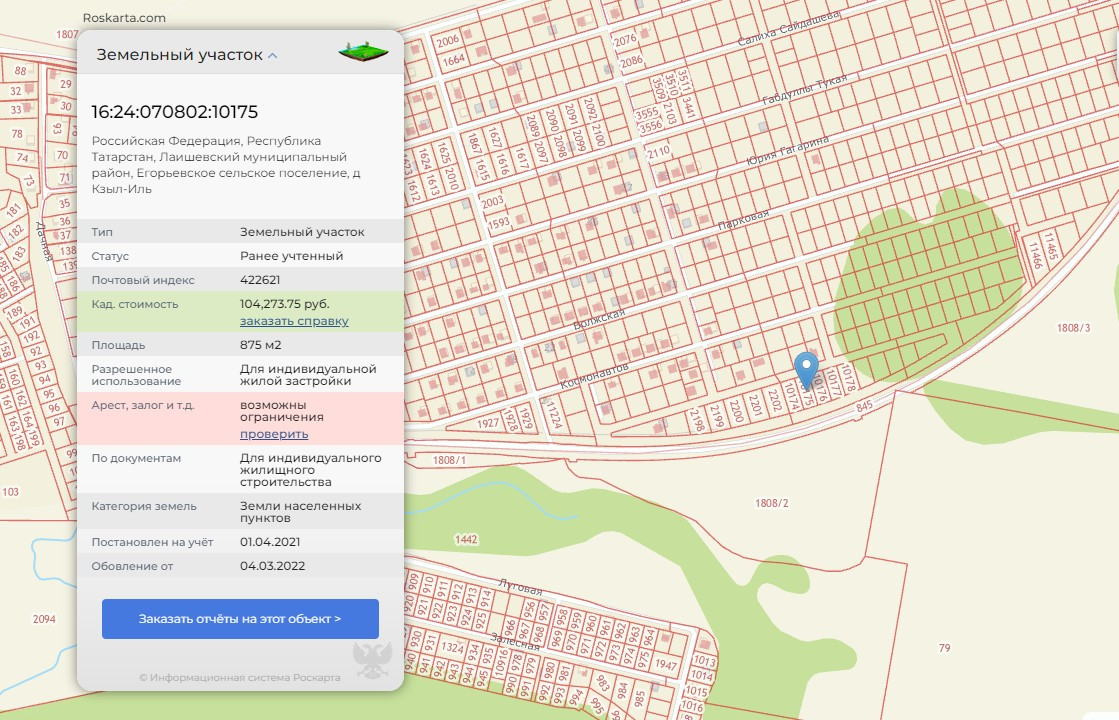
Task: Select parcel 1808/2 on the map
Action: [772, 503]
